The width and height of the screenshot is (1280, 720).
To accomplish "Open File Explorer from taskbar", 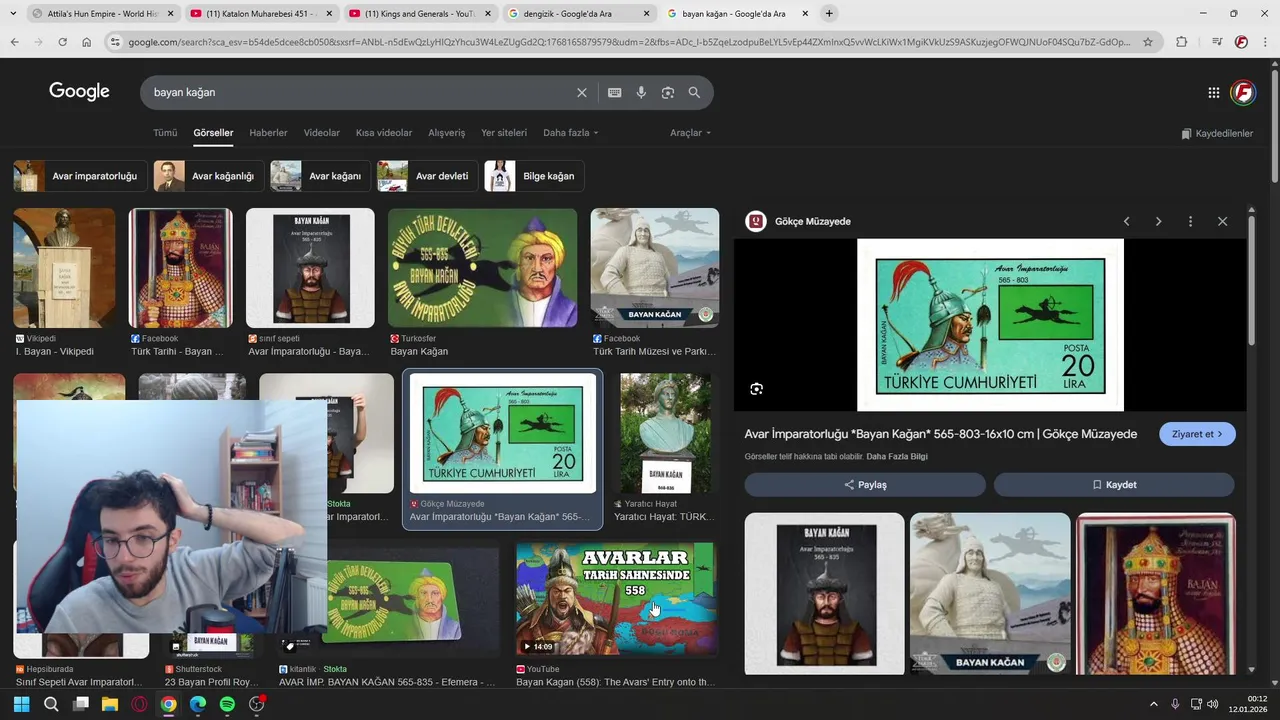I will pos(110,704).
